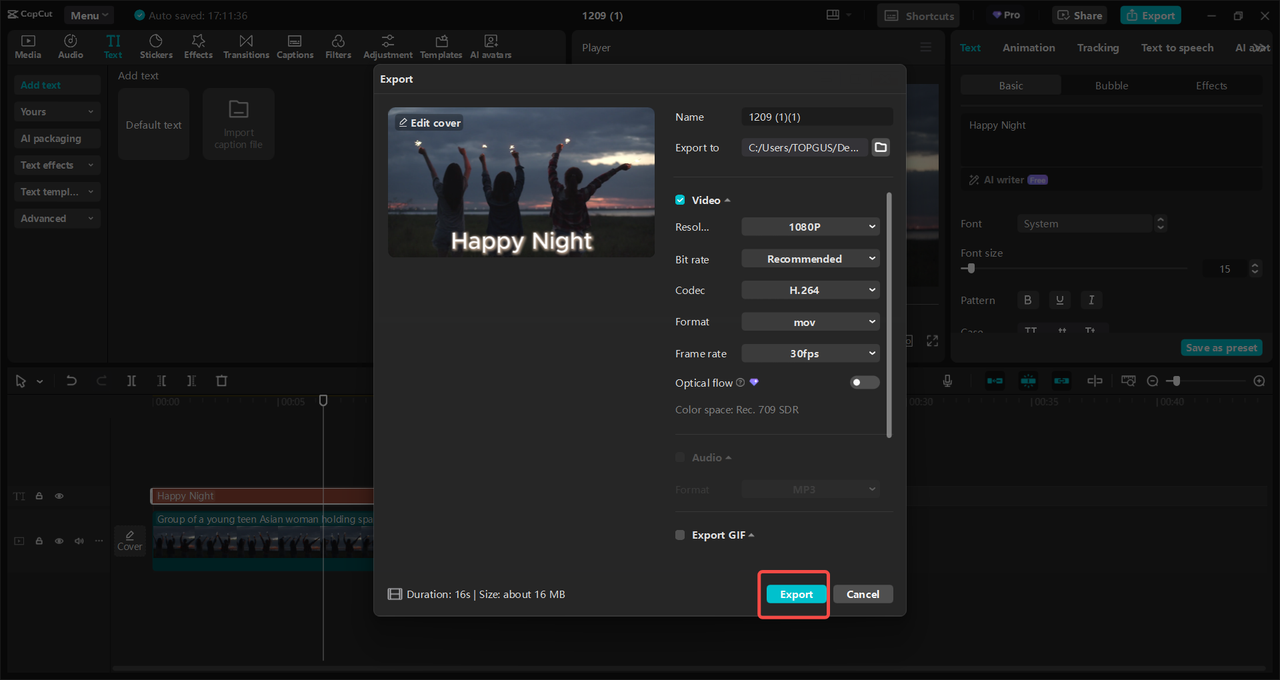
Task: Click Save as preset button
Action: tap(1221, 348)
